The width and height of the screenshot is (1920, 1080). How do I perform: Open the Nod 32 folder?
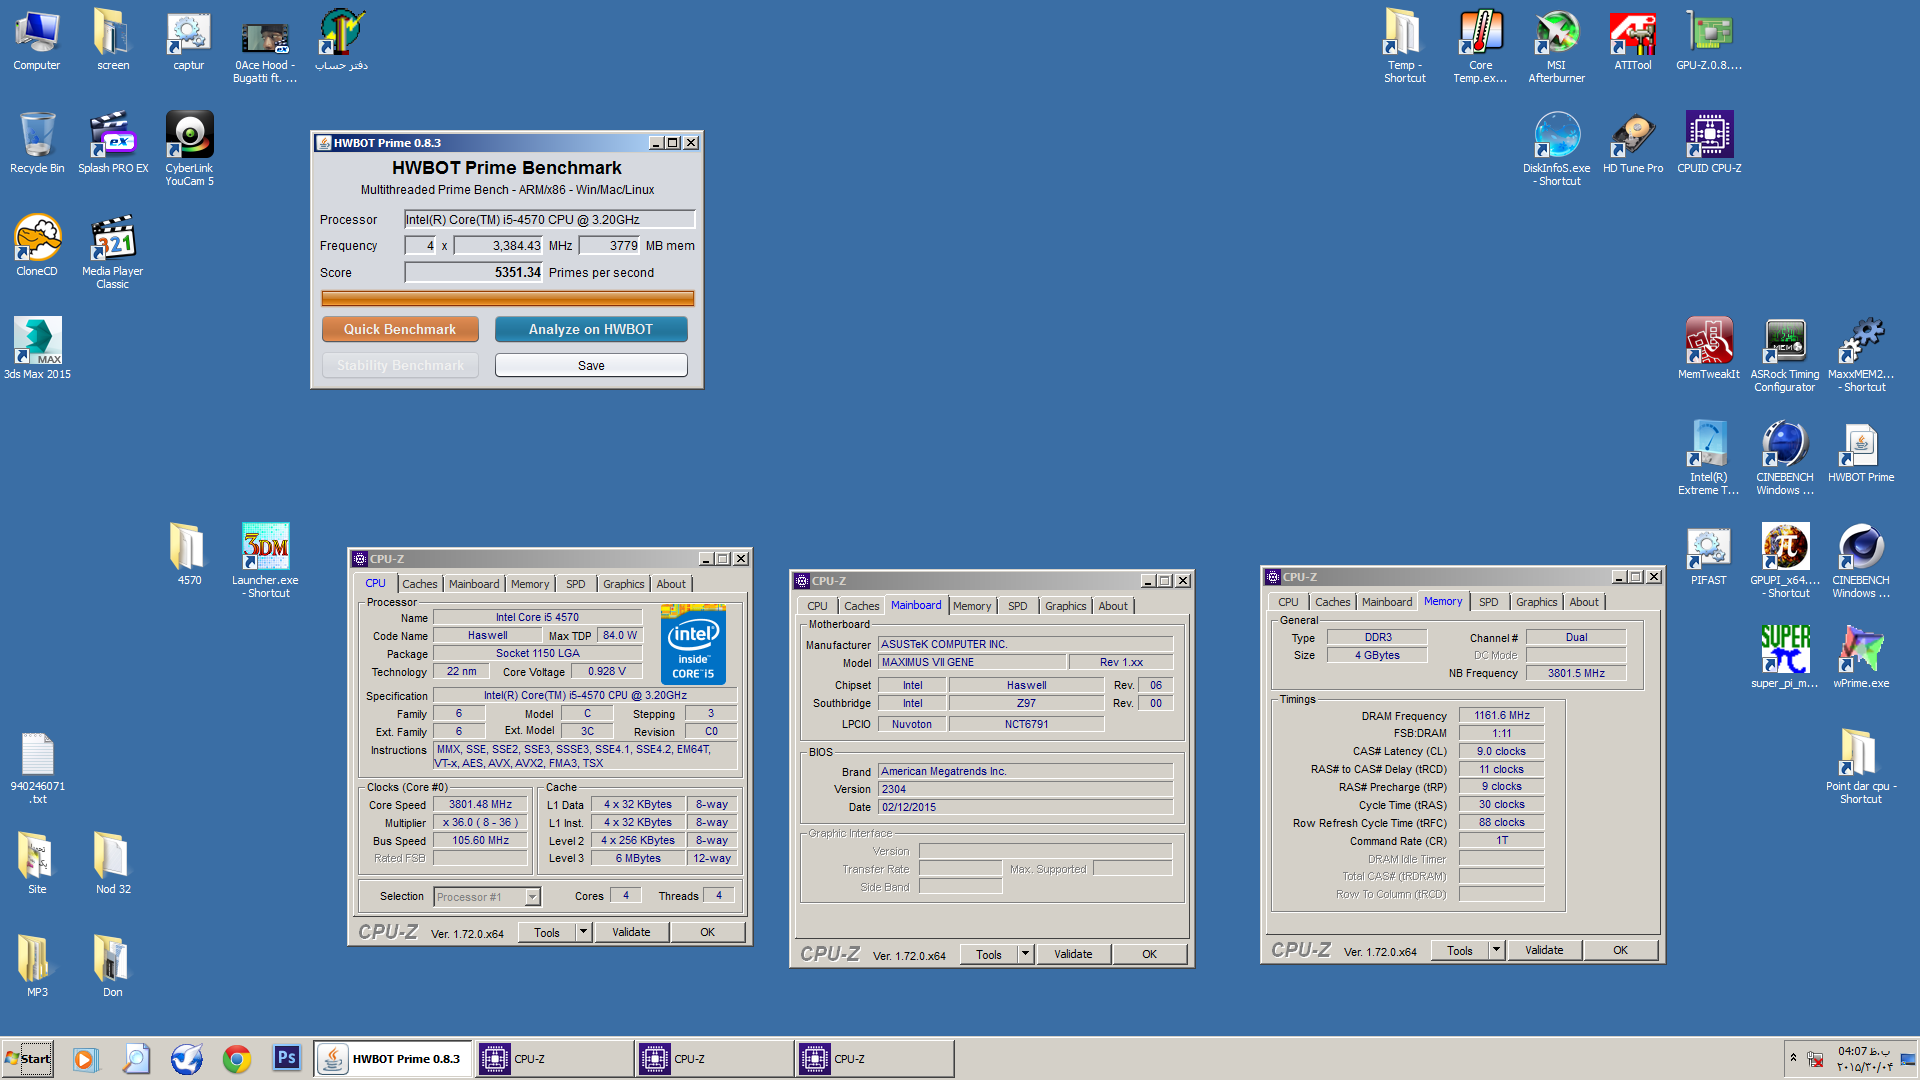pos(113,864)
